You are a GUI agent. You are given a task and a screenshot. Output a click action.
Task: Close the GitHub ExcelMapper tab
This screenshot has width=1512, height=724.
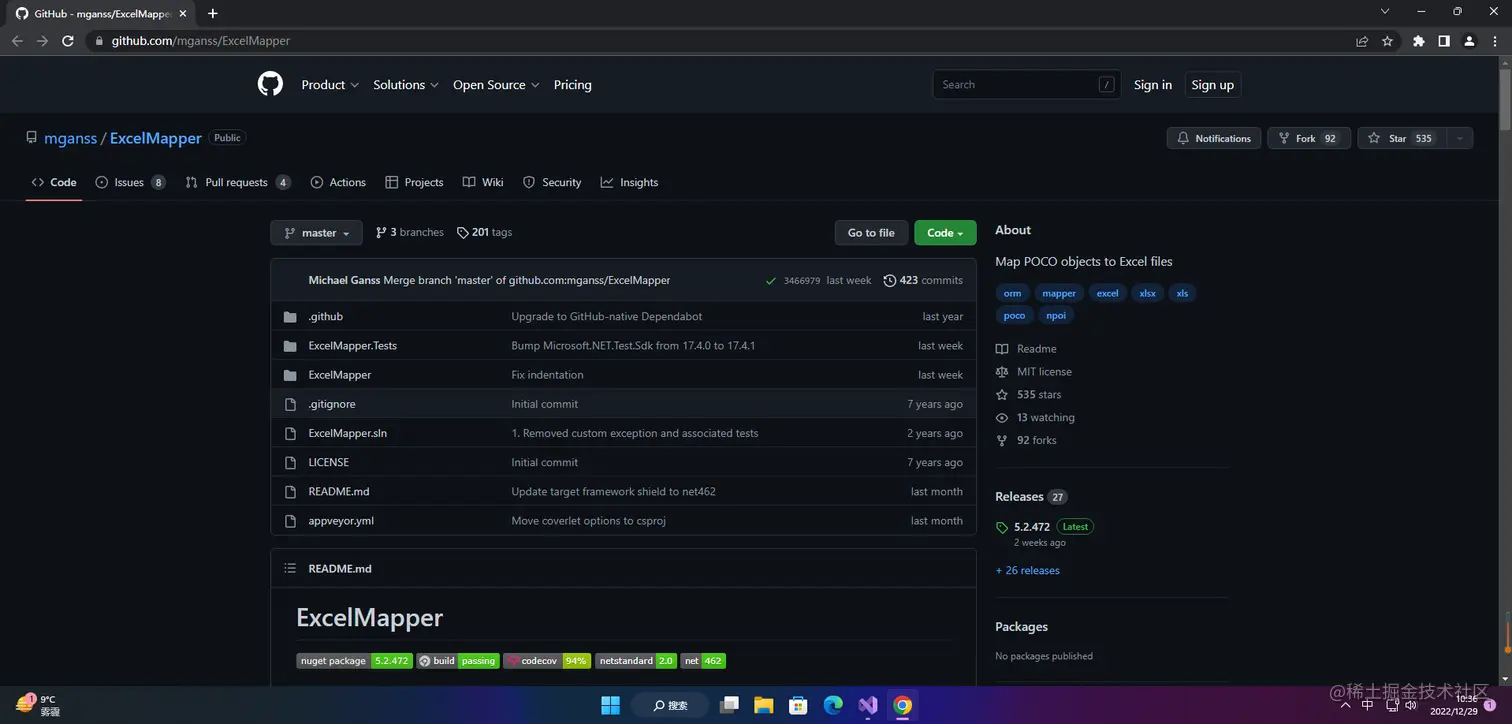(183, 14)
